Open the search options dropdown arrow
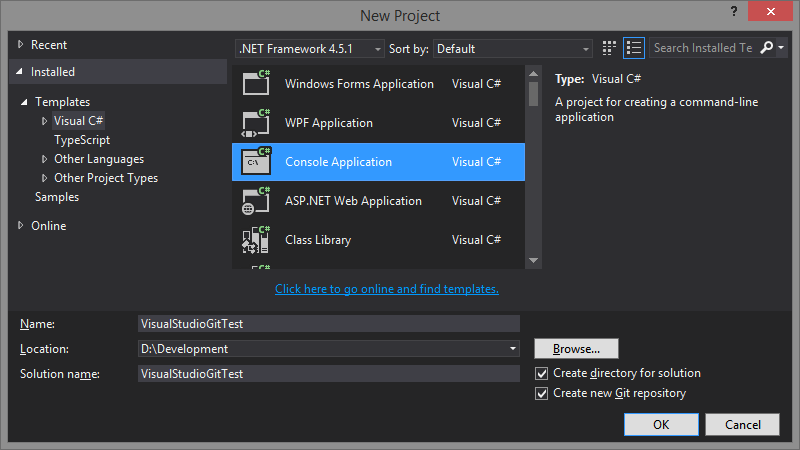The image size is (800, 450). point(781,47)
